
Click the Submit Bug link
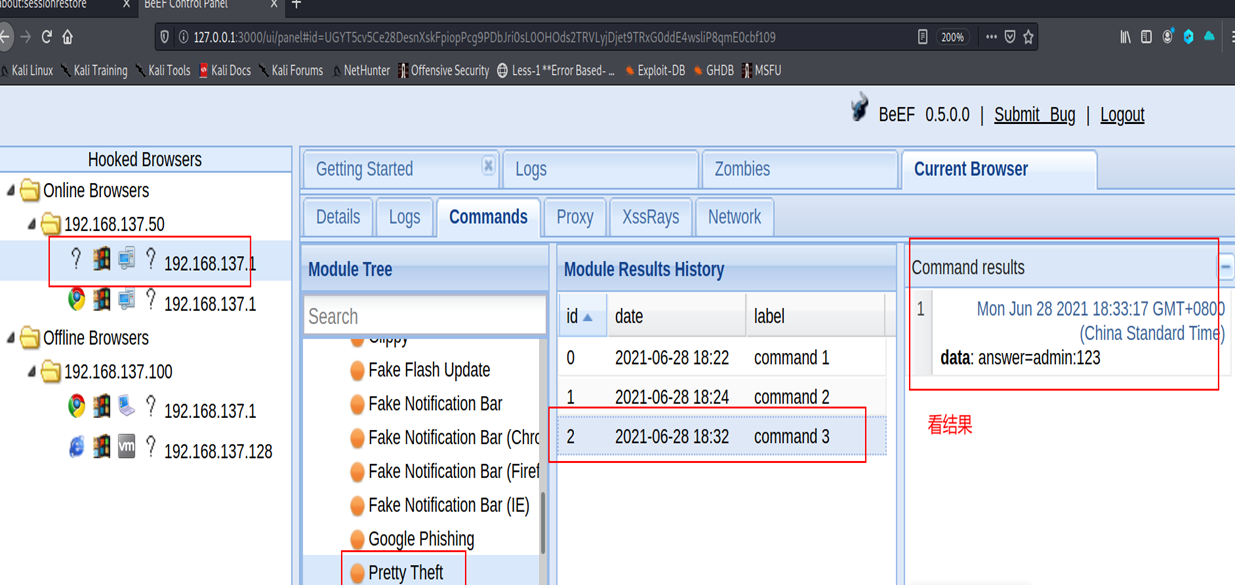pyautogui.click(x=1034, y=115)
